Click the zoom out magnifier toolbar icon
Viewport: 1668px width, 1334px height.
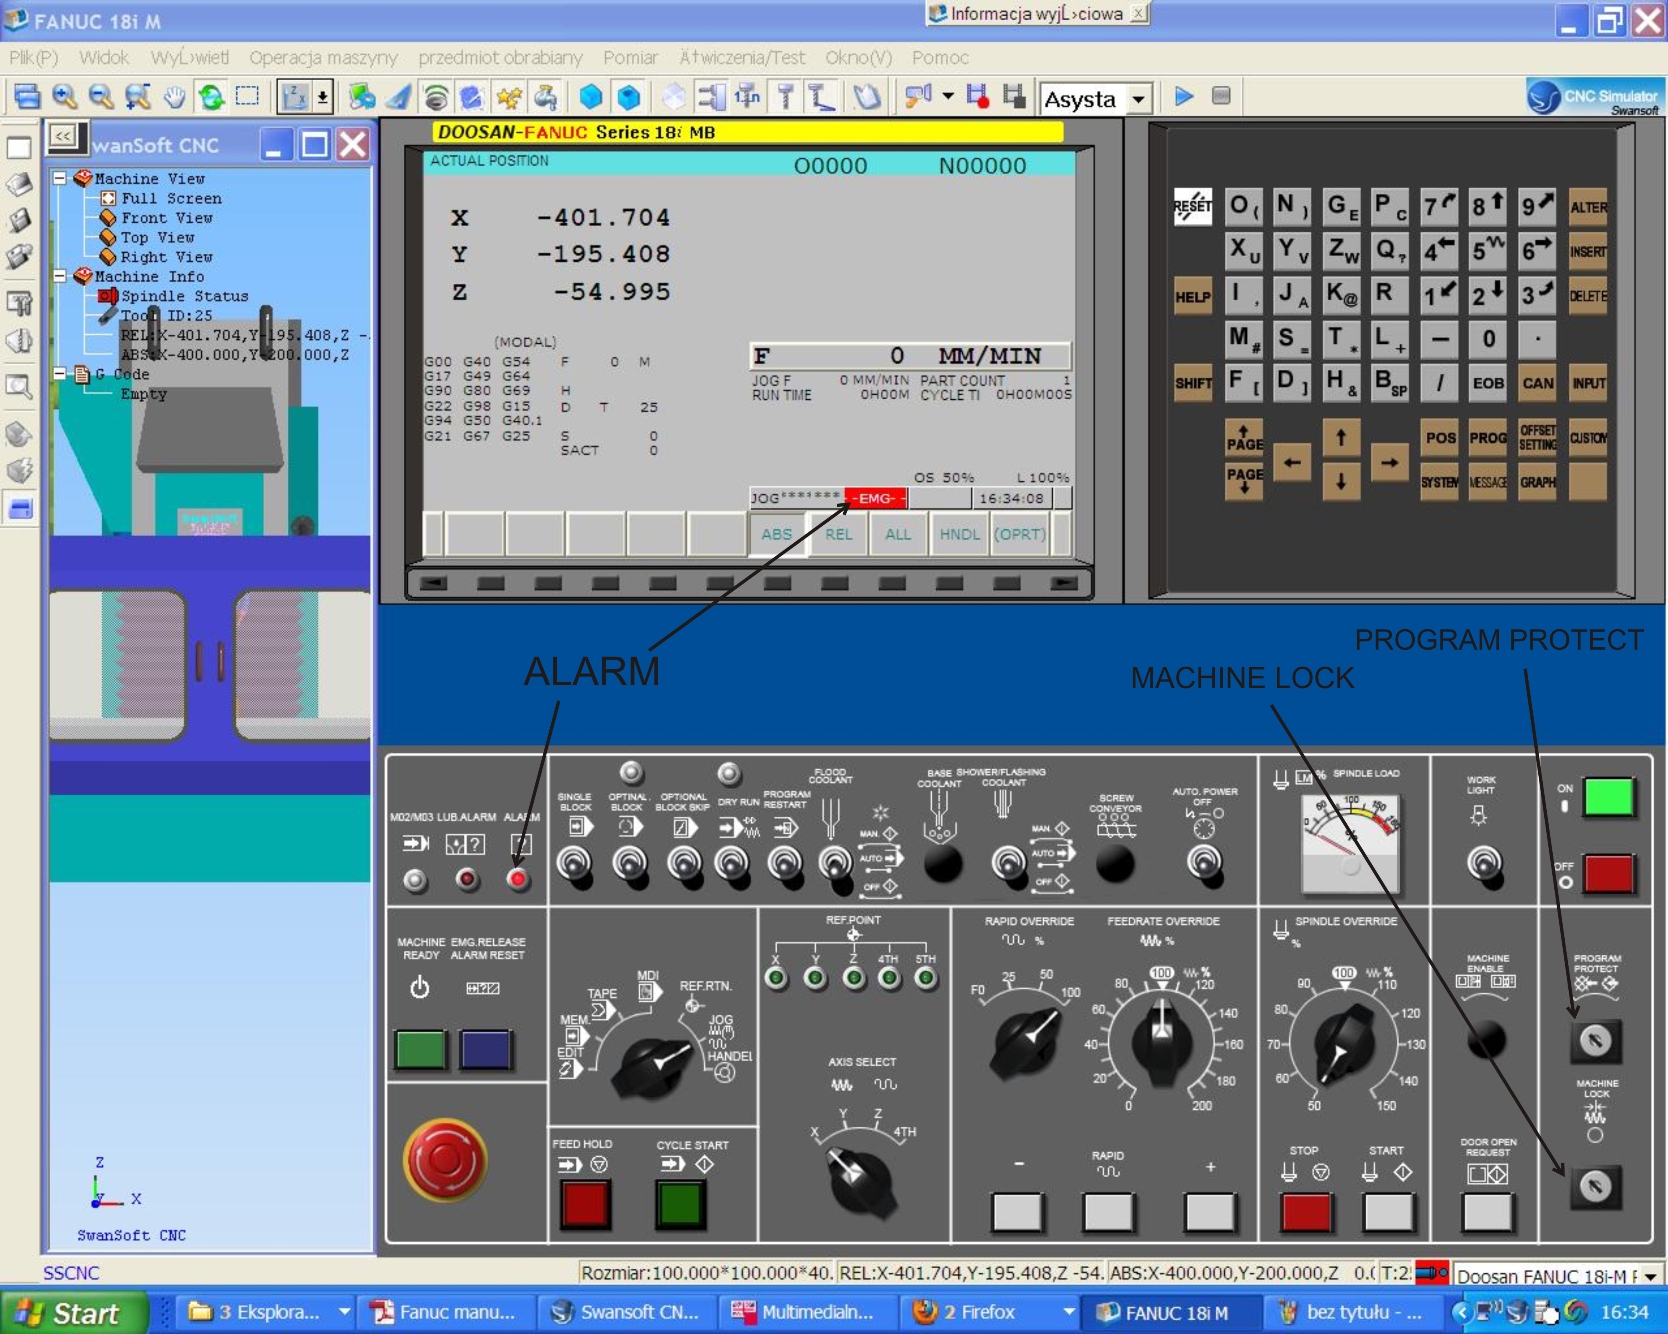101,97
